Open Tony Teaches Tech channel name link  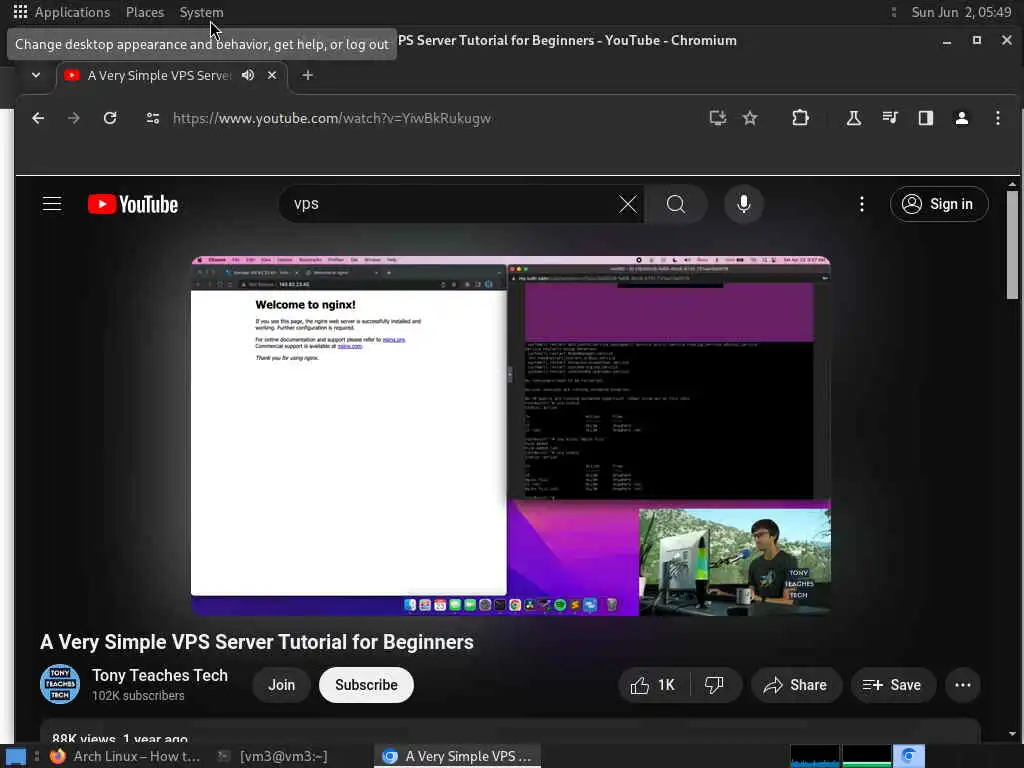(160, 675)
